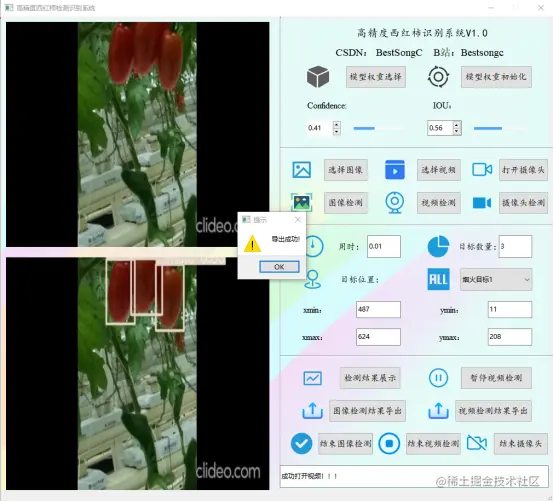Click the line chart icon beside 检测结果展示
This screenshot has height=502, width=554.
point(312,378)
